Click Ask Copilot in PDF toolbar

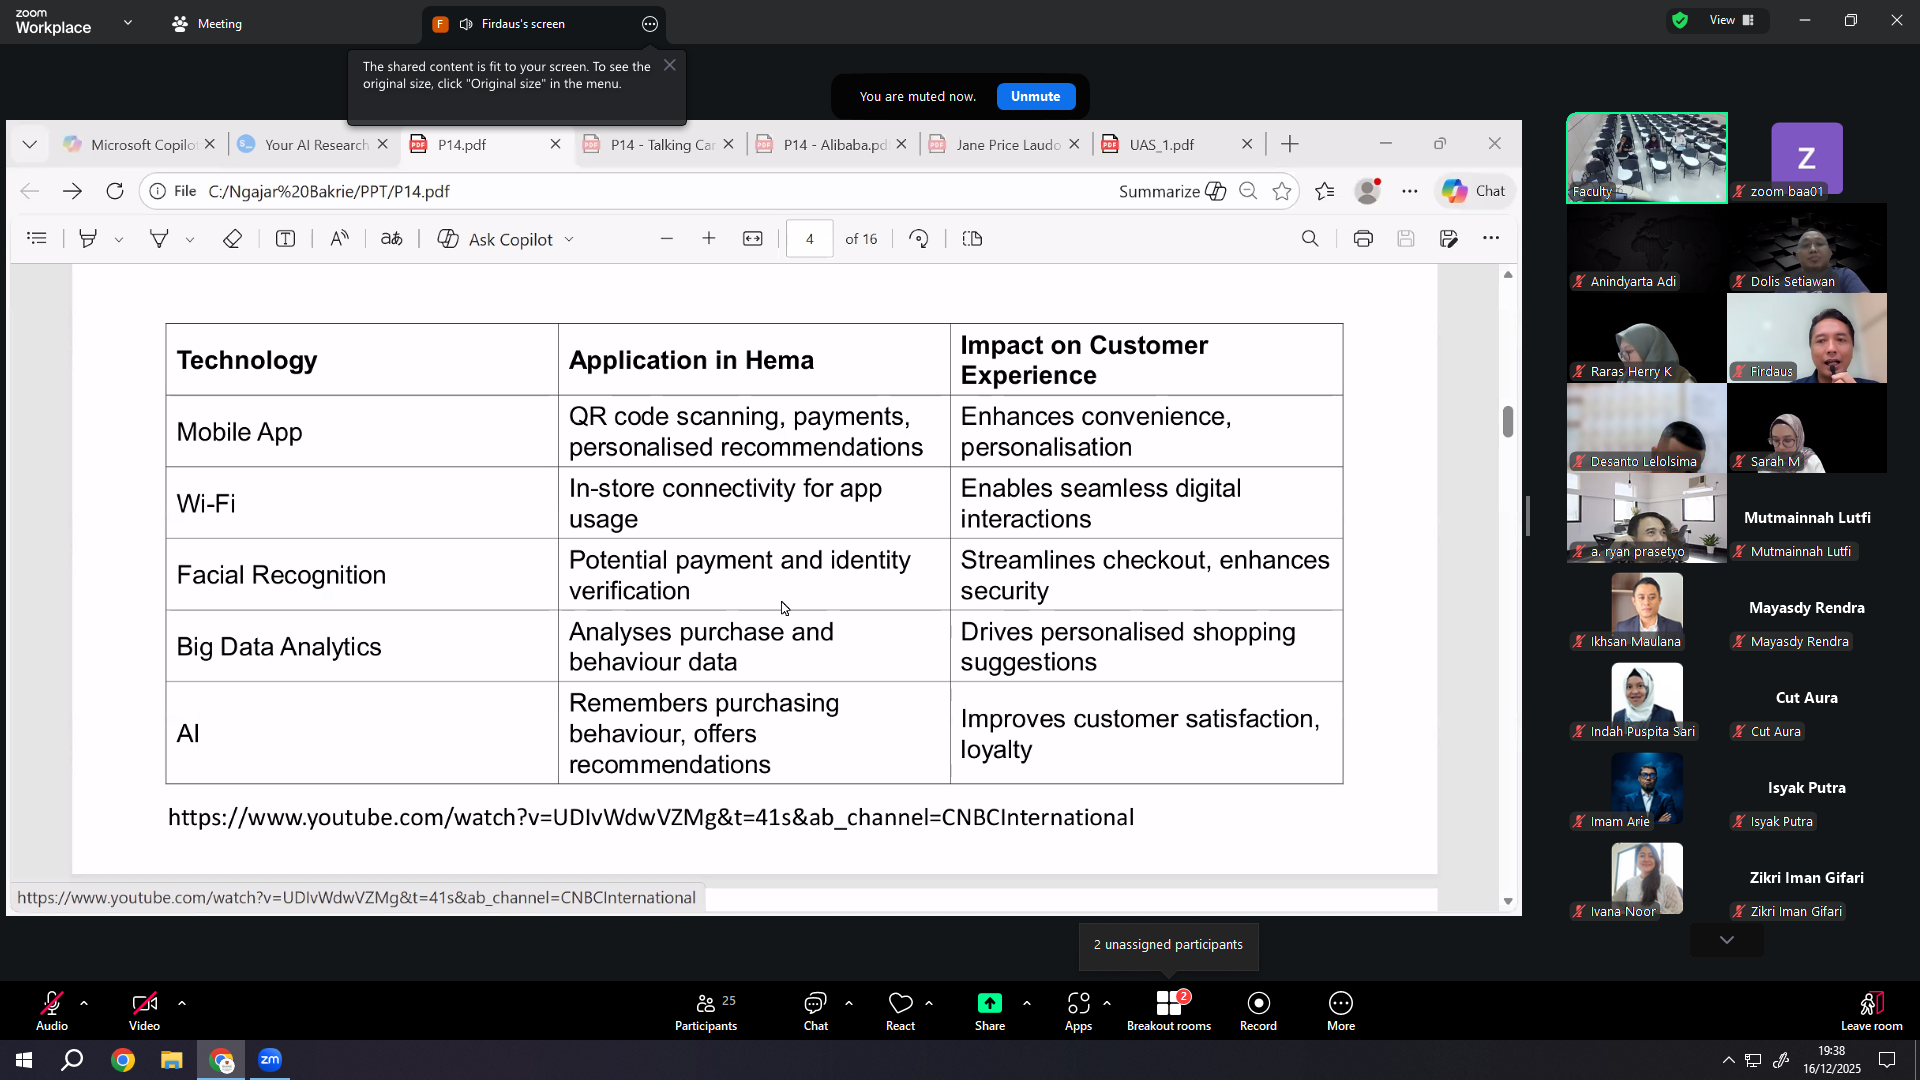coord(505,239)
